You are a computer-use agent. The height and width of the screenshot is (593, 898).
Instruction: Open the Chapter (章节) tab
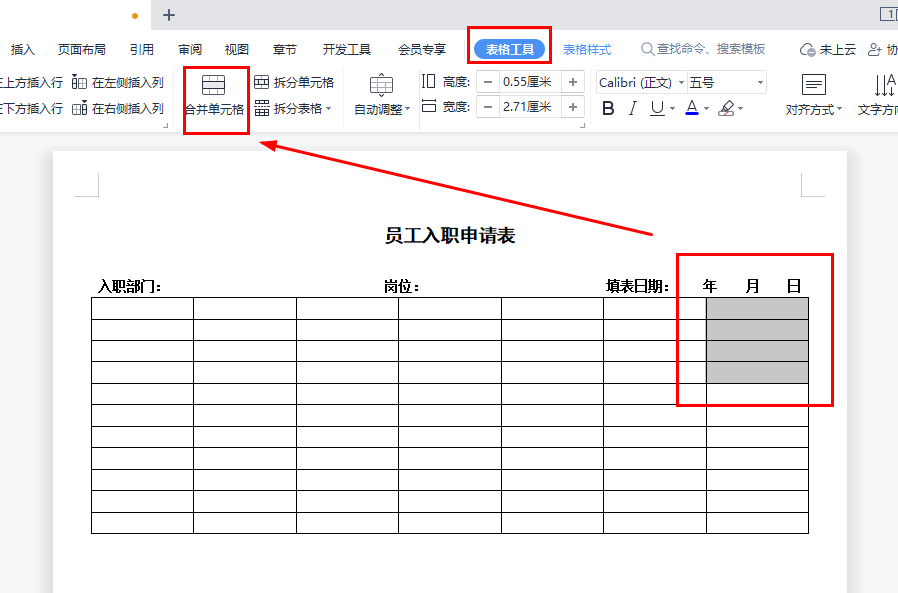coord(285,50)
